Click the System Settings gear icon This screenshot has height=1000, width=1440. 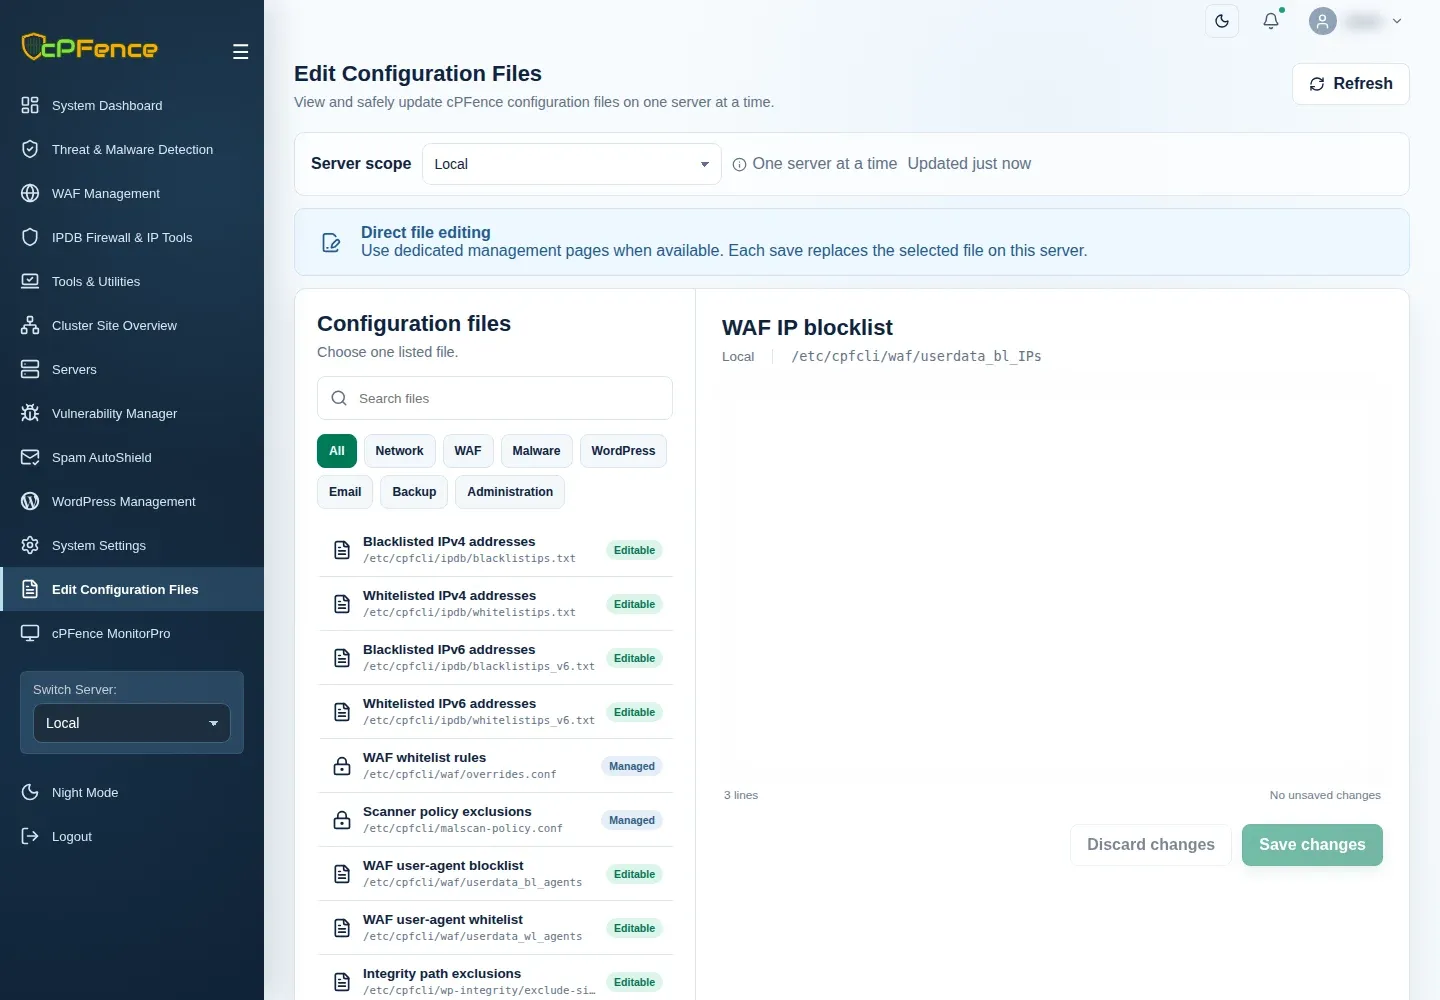click(30, 545)
